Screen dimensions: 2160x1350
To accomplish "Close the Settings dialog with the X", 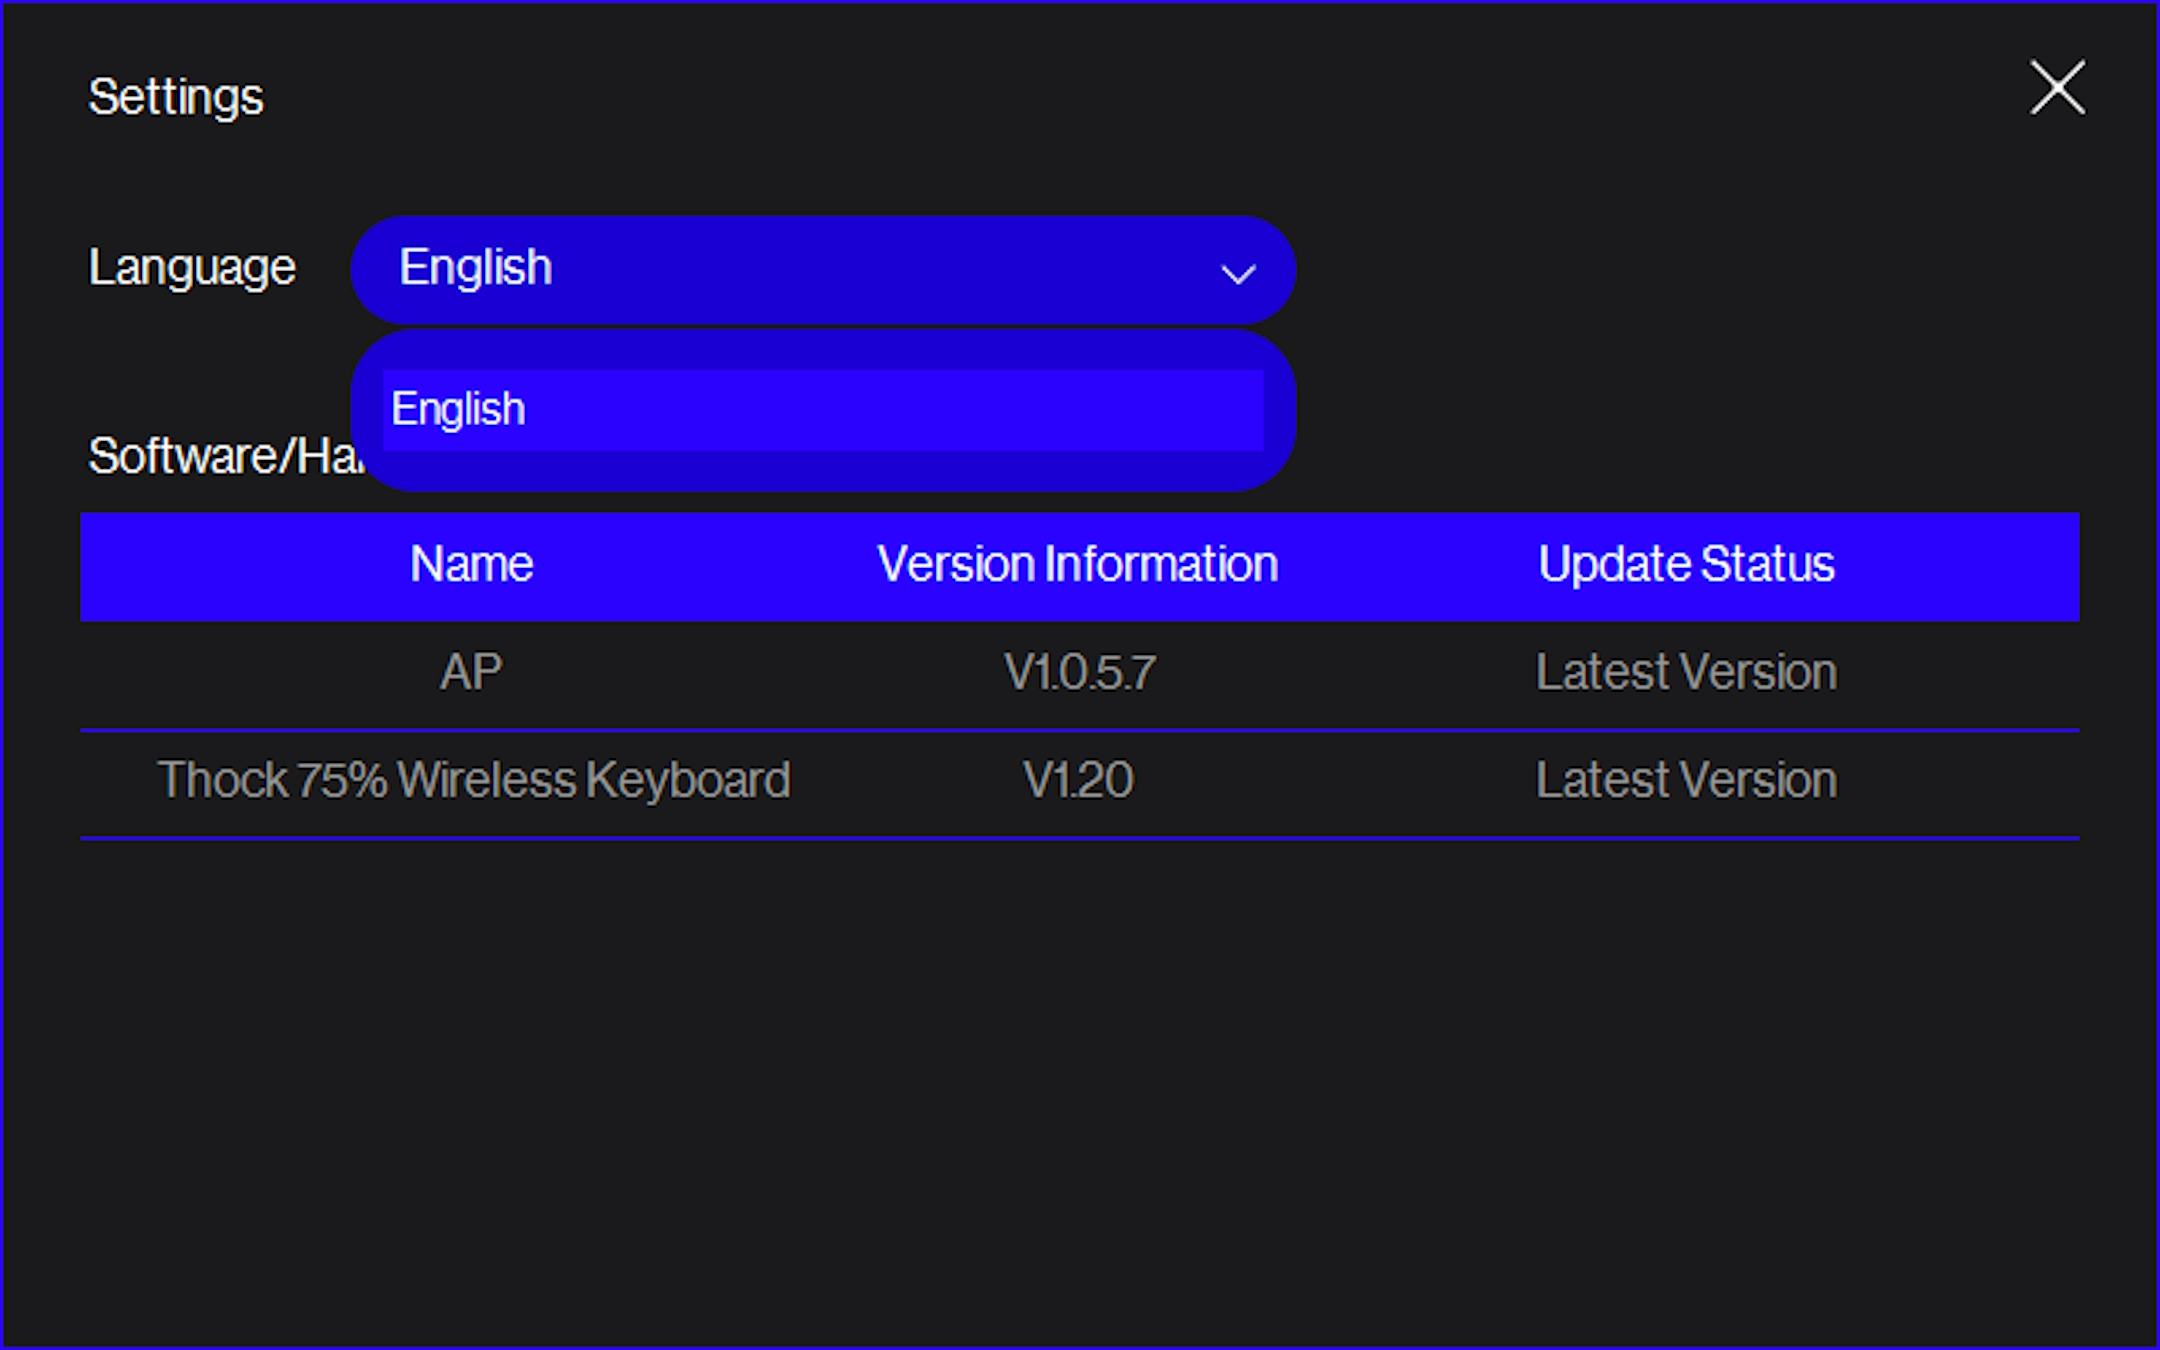I will coord(2057,88).
